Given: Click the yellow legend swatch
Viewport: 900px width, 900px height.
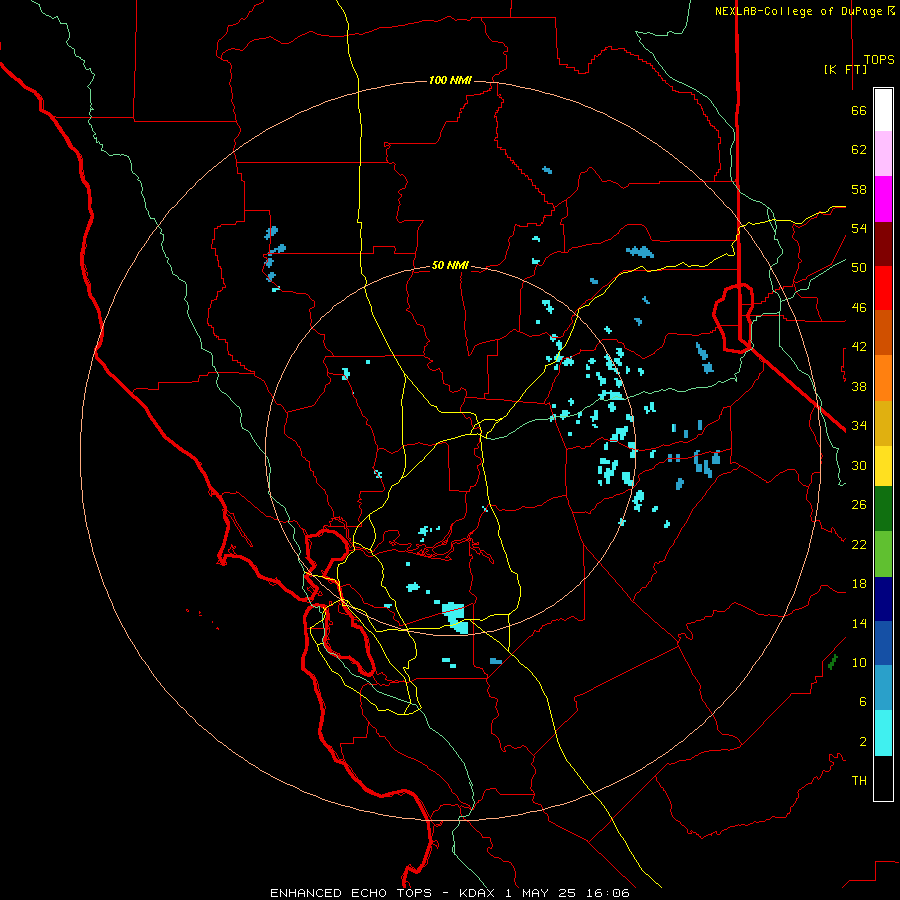Looking at the screenshot, I should point(883,465).
